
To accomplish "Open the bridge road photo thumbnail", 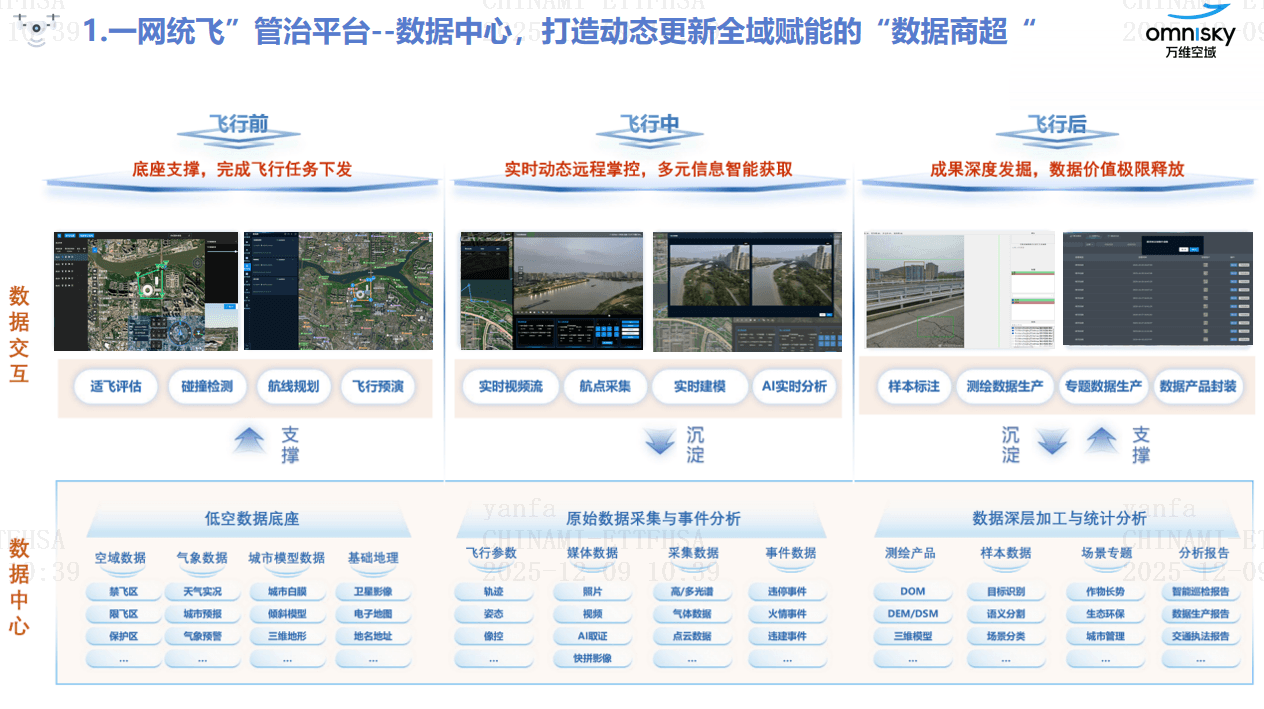I will click(915, 291).
